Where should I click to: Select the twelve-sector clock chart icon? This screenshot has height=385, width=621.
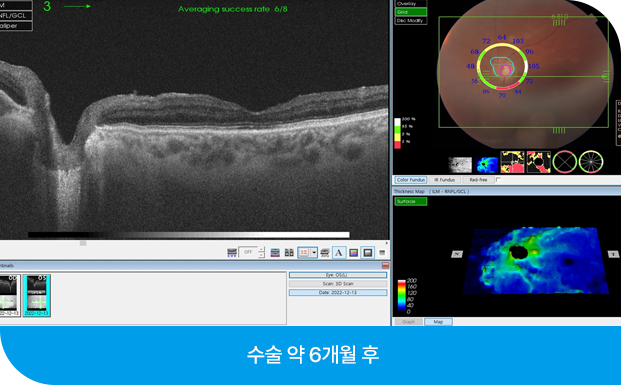[591, 162]
